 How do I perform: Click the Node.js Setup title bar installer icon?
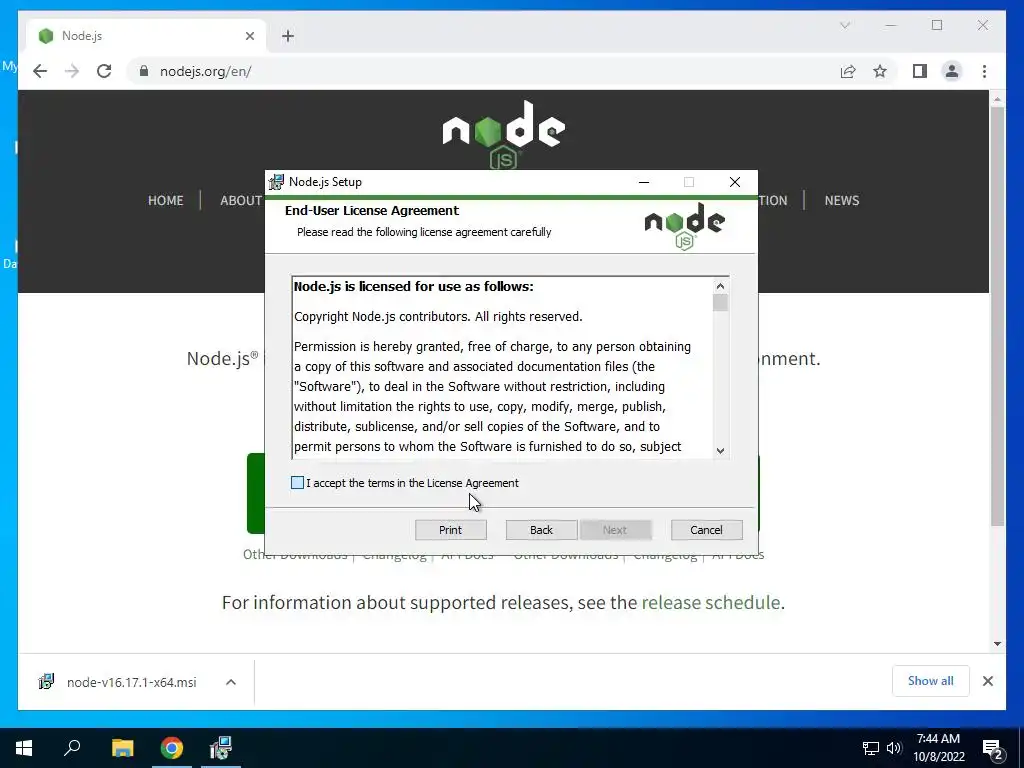pyautogui.click(x=277, y=182)
